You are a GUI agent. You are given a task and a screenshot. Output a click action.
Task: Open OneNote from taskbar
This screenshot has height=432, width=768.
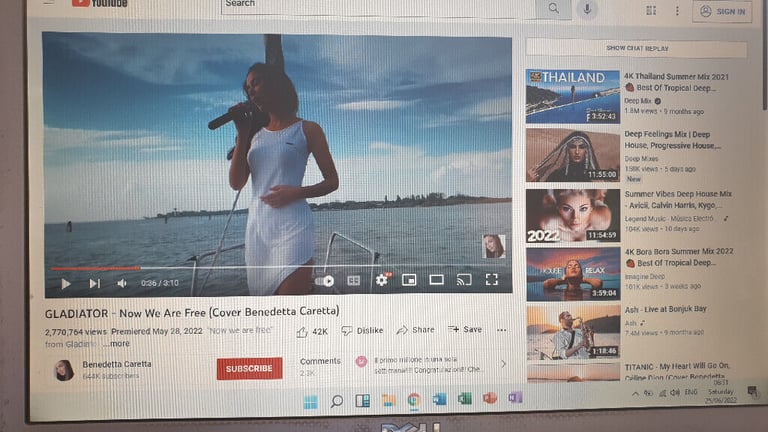pyautogui.click(x=515, y=398)
